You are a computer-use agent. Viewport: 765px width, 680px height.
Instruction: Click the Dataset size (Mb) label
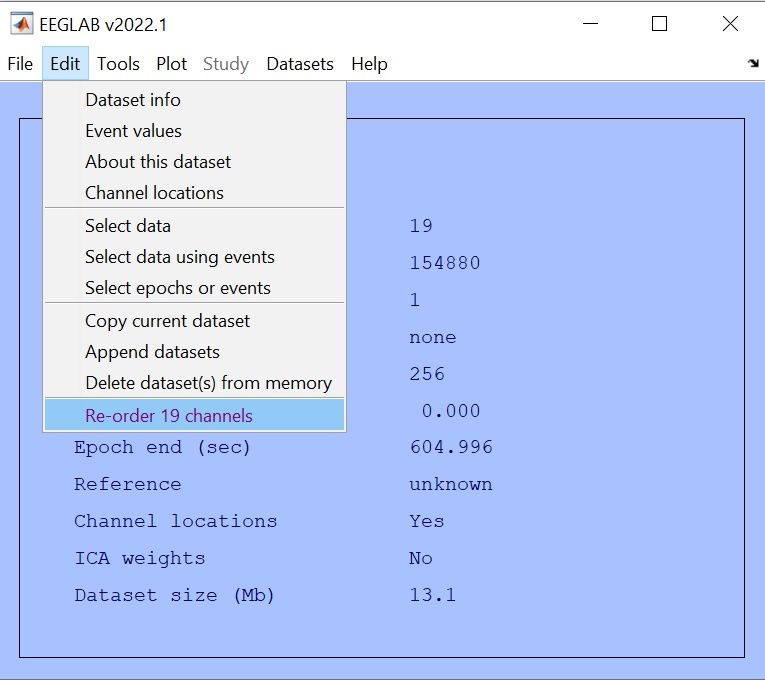point(174,596)
